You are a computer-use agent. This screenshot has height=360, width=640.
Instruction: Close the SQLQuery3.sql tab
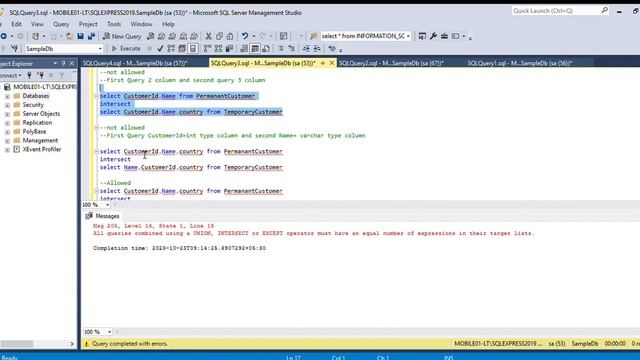[332, 63]
